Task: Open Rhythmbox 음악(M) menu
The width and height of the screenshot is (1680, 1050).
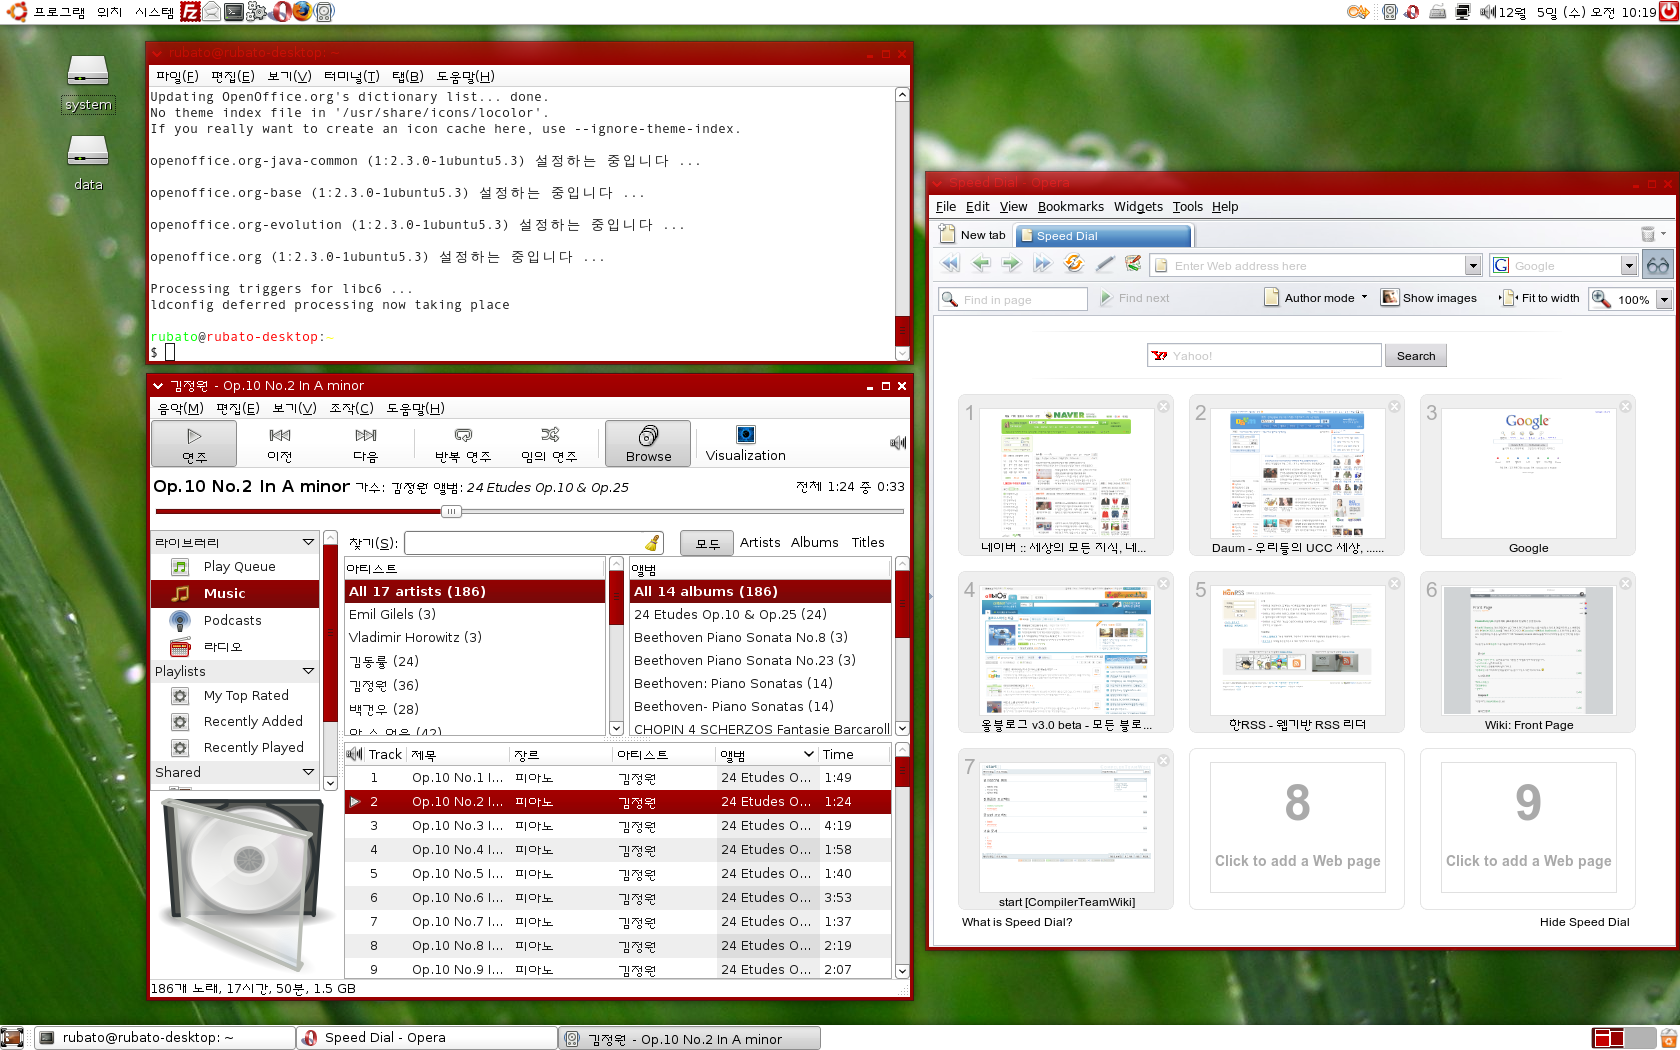Action: tap(180, 408)
